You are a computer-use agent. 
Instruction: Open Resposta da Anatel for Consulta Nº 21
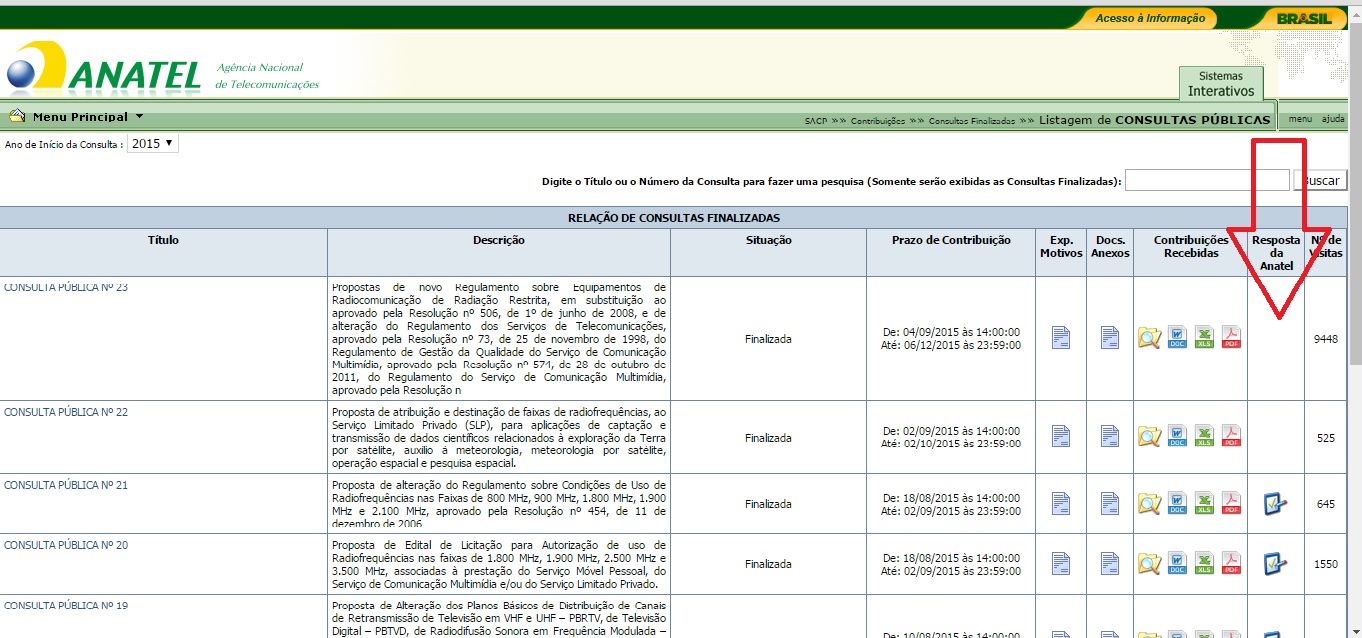point(1275,503)
